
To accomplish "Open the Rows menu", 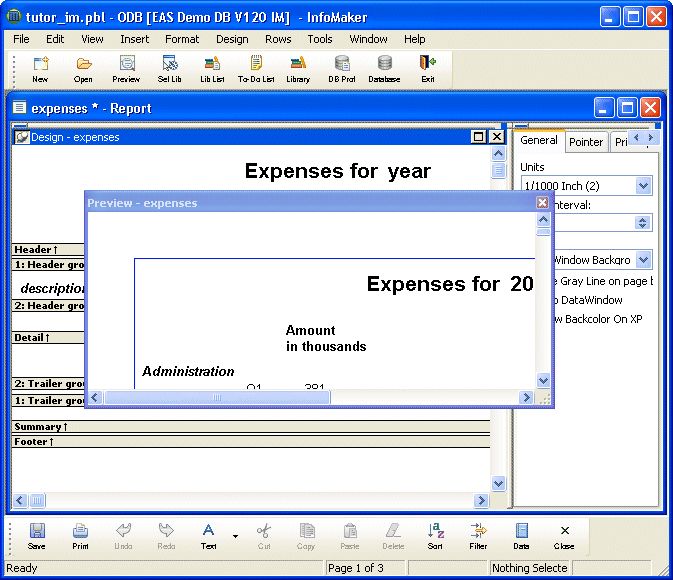I will 278,39.
